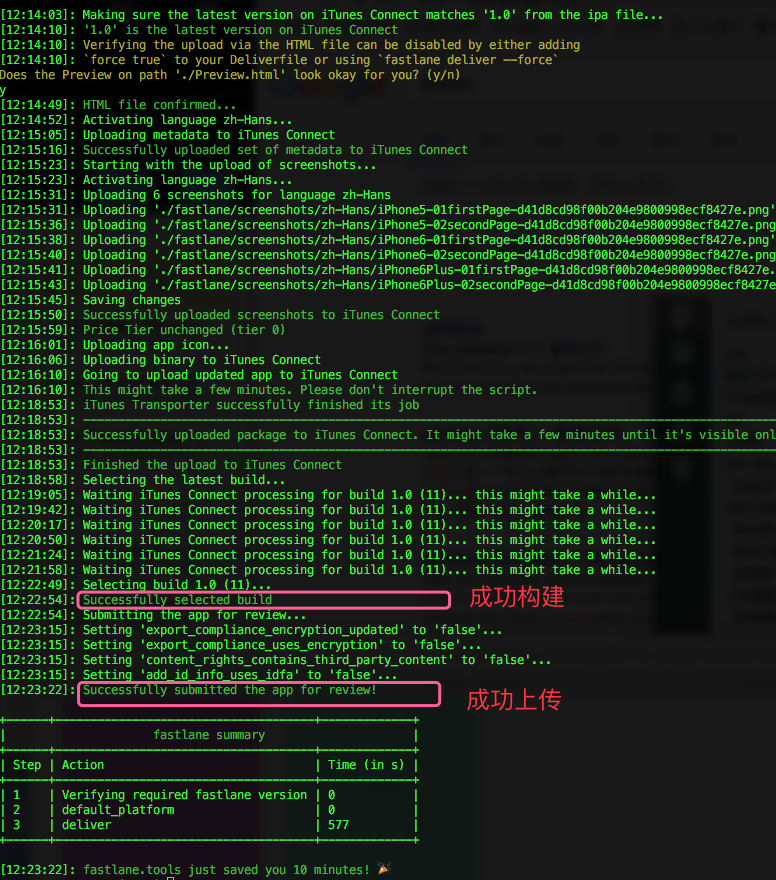Click the party popper emoji at bottom

click(384, 869)
